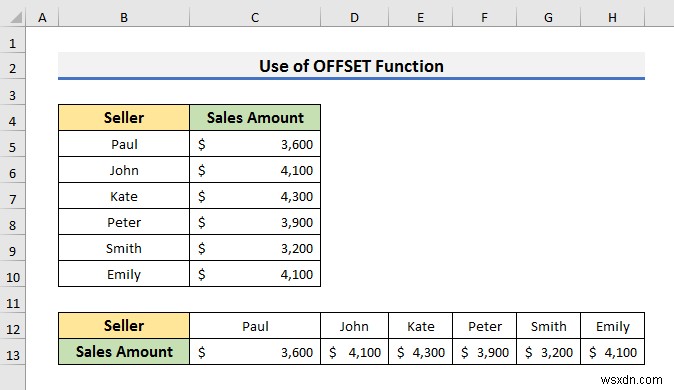Select the Paul cell in column B
674x390 pixels.
(124, 144)
